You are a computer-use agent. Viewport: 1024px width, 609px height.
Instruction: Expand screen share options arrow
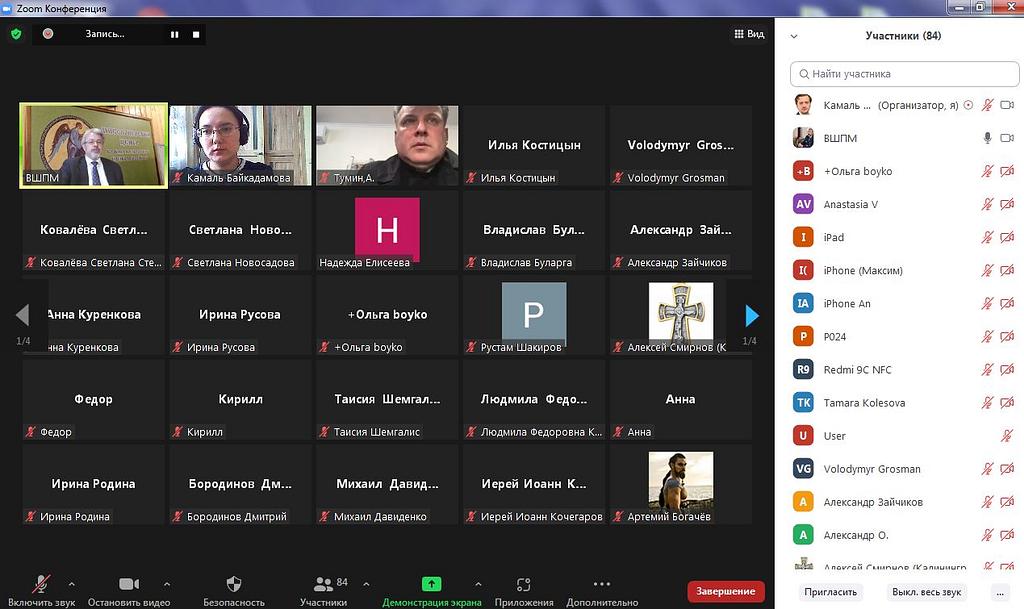pyautogui.click(x=478, y=583)
